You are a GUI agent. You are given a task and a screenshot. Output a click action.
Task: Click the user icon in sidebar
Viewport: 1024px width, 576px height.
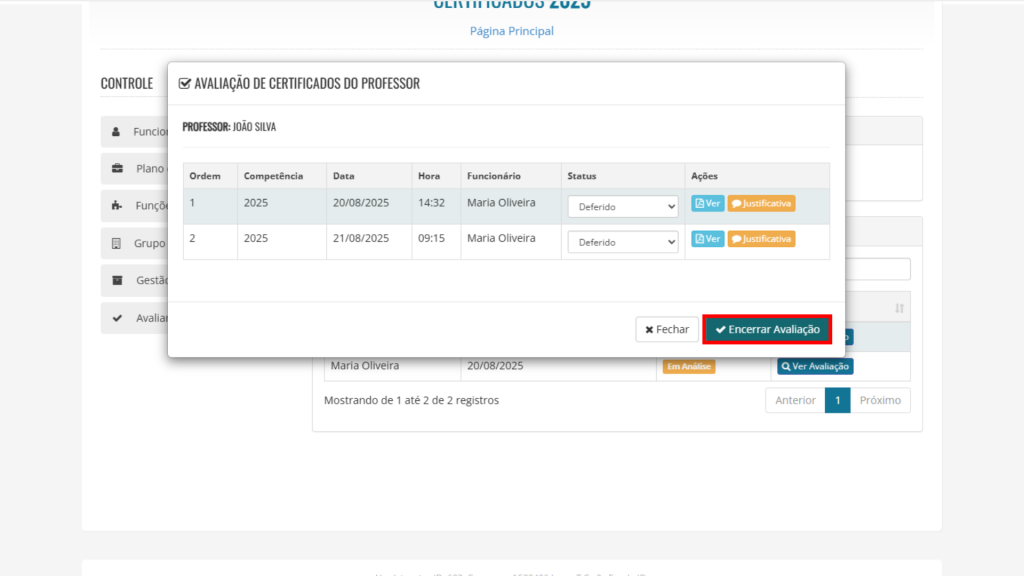coord(116,131)
